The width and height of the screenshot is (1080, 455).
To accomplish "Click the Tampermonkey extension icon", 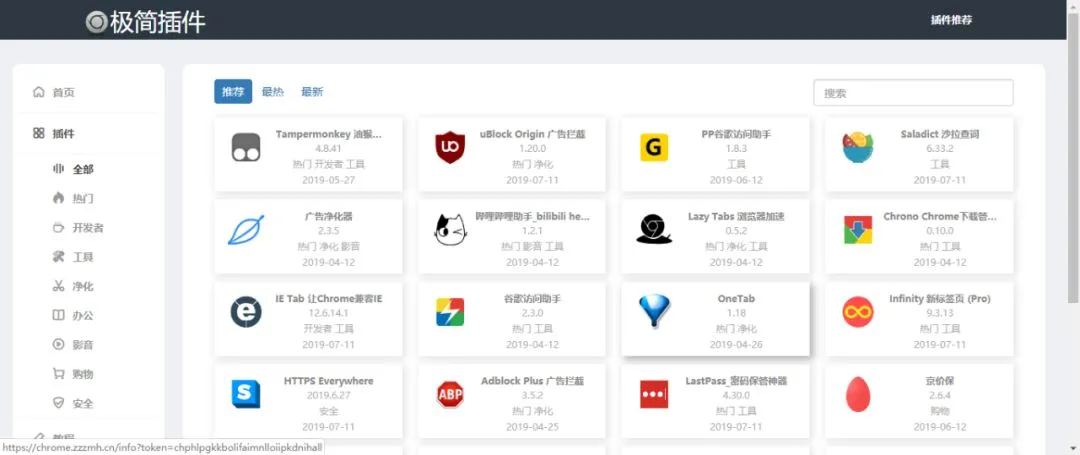I will click(x=246, y=147).
